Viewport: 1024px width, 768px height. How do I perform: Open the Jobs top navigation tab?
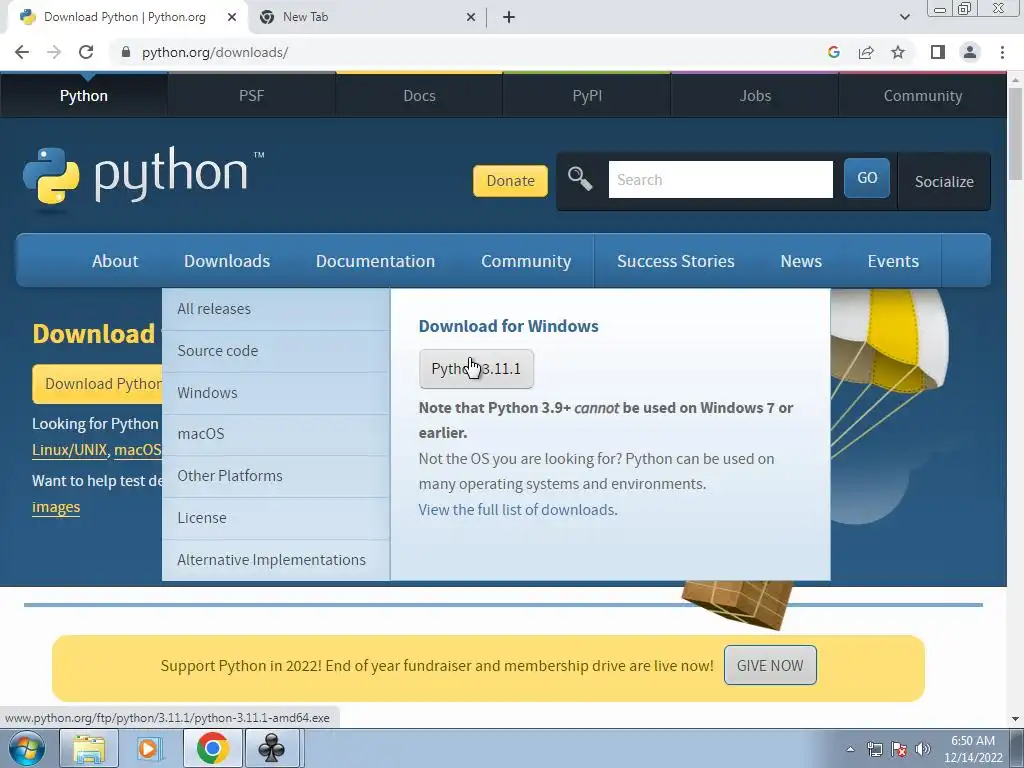[755, 96]
